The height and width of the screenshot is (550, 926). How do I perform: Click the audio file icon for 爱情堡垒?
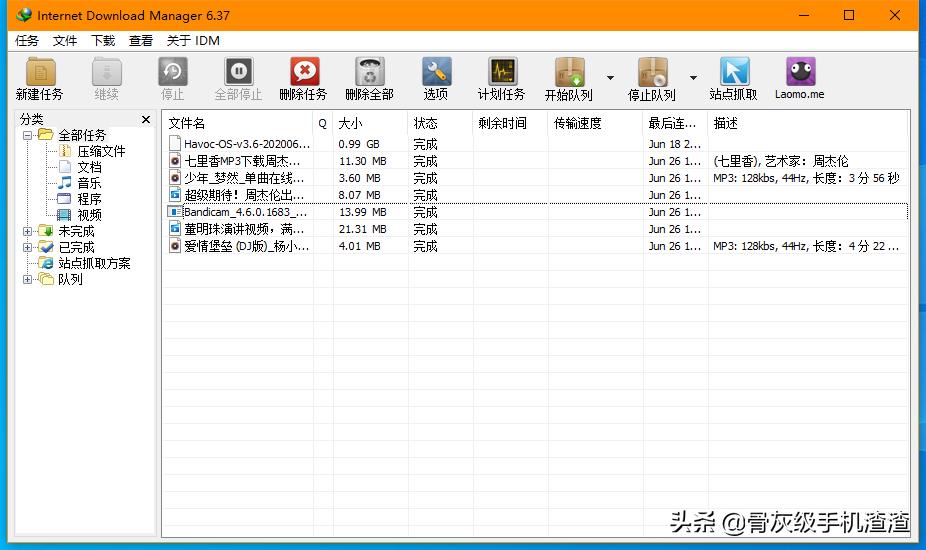(x=175, y=246)
